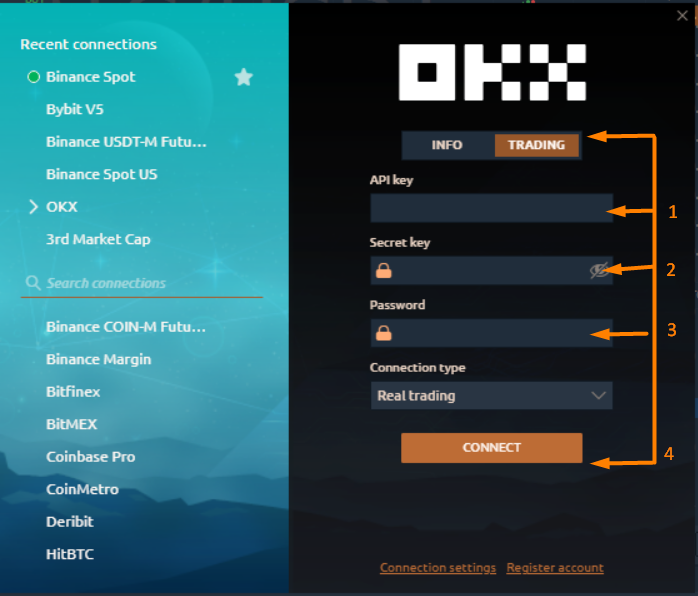The image size is (698, 596).
Task: Click the lock icon in Secret key field
Action: click(383, 270)
